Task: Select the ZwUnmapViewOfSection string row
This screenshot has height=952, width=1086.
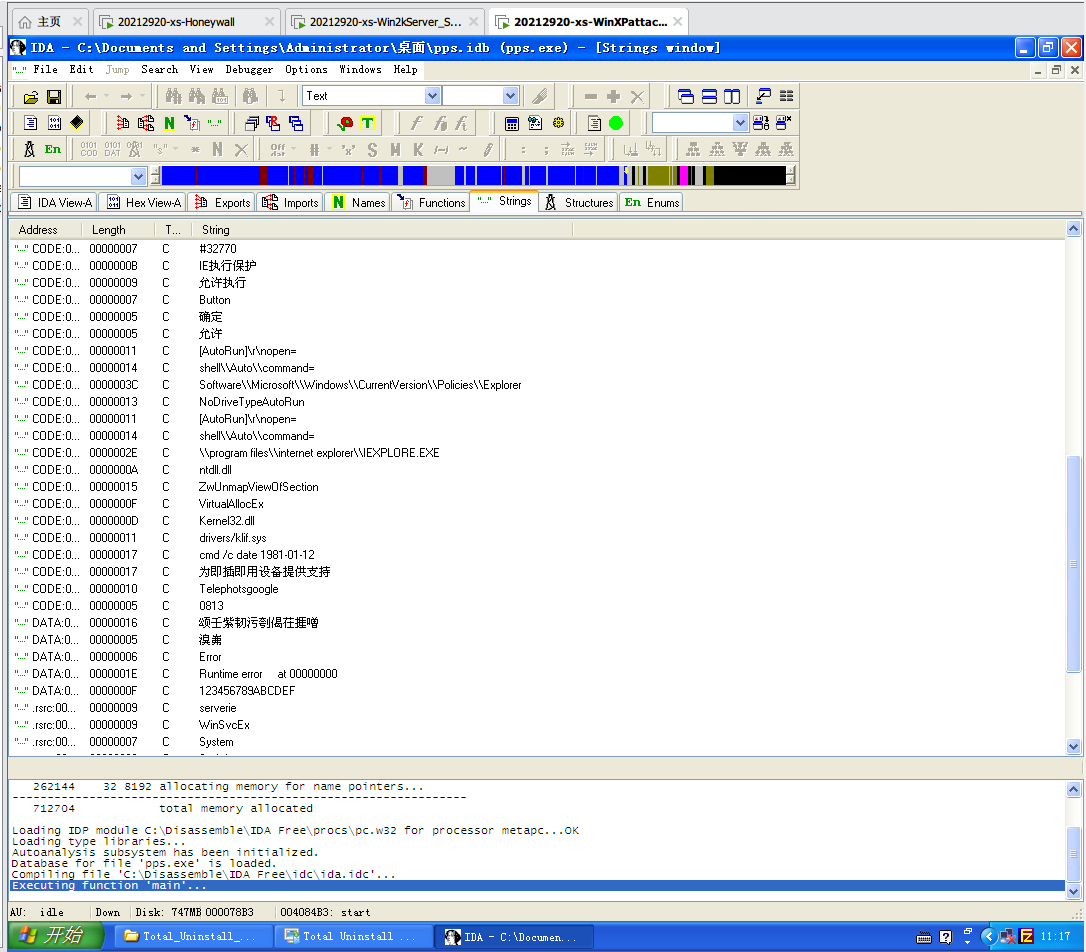Action: (x=537, y=487)
